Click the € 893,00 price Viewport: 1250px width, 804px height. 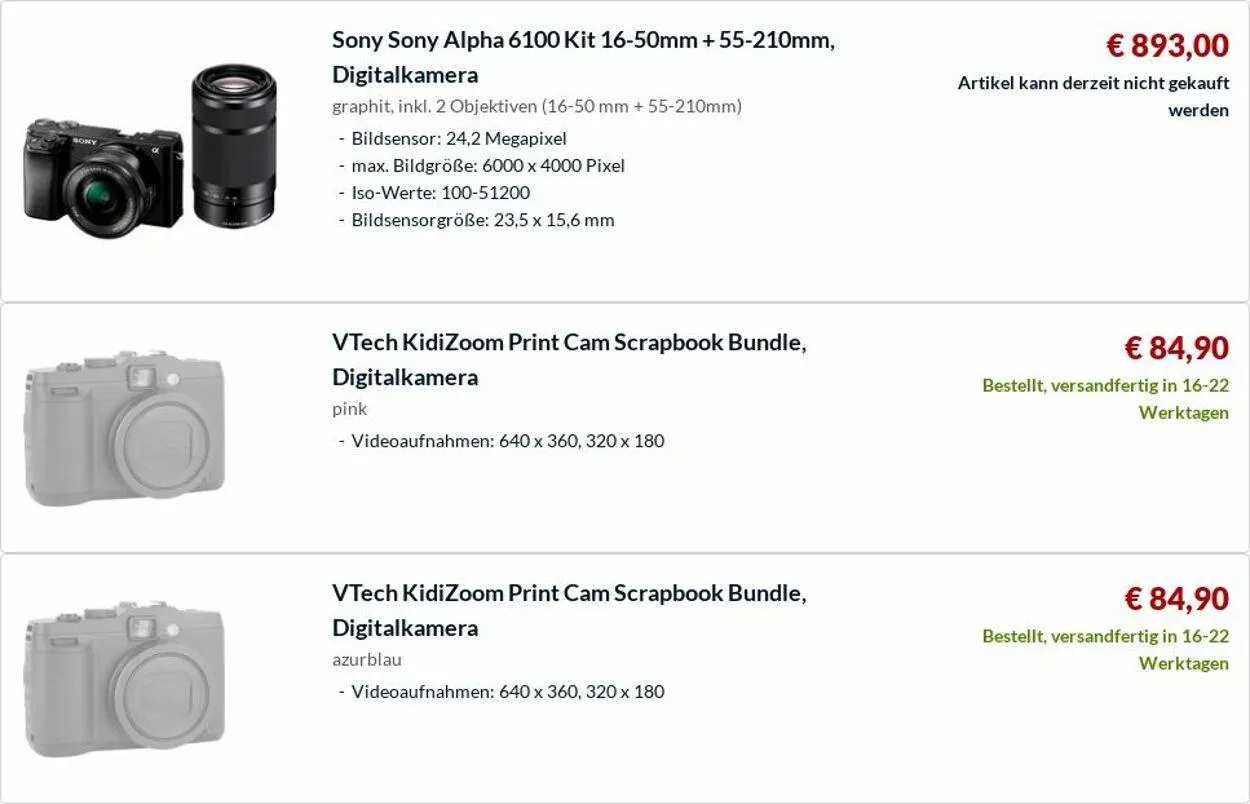click(1167, 45)
